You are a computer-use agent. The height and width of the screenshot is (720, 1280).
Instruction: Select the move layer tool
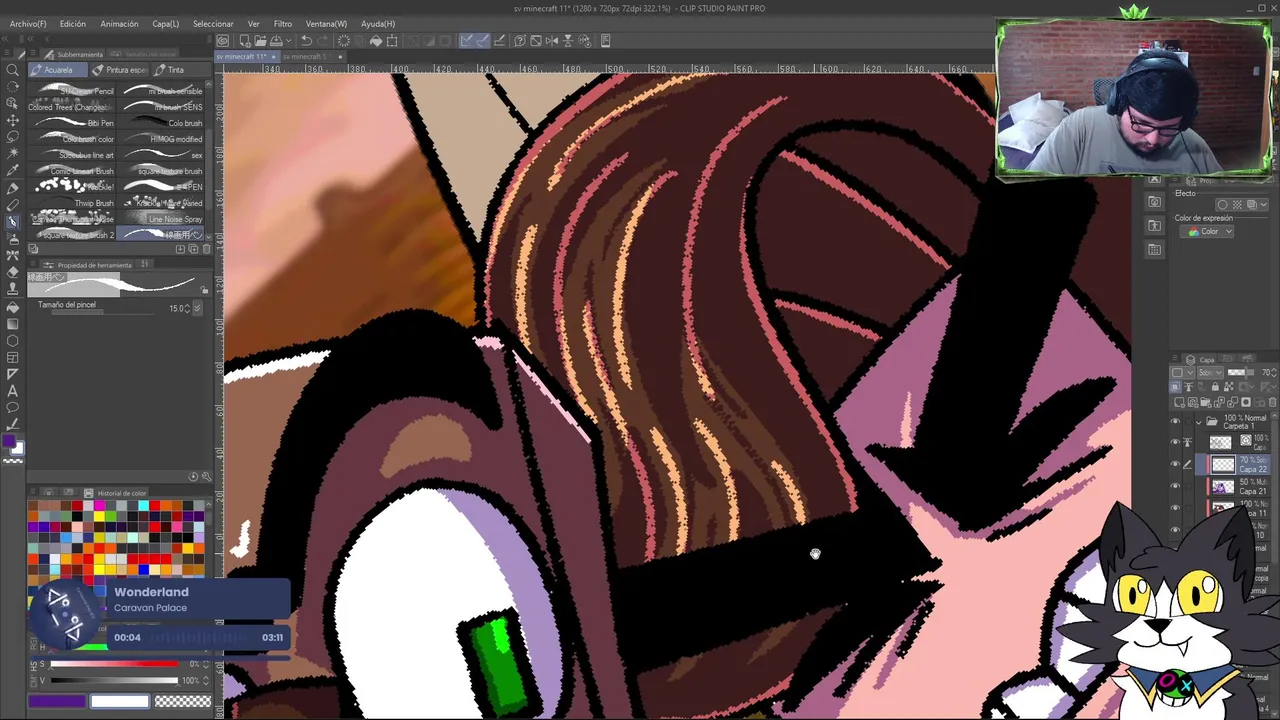click(13, 120)
